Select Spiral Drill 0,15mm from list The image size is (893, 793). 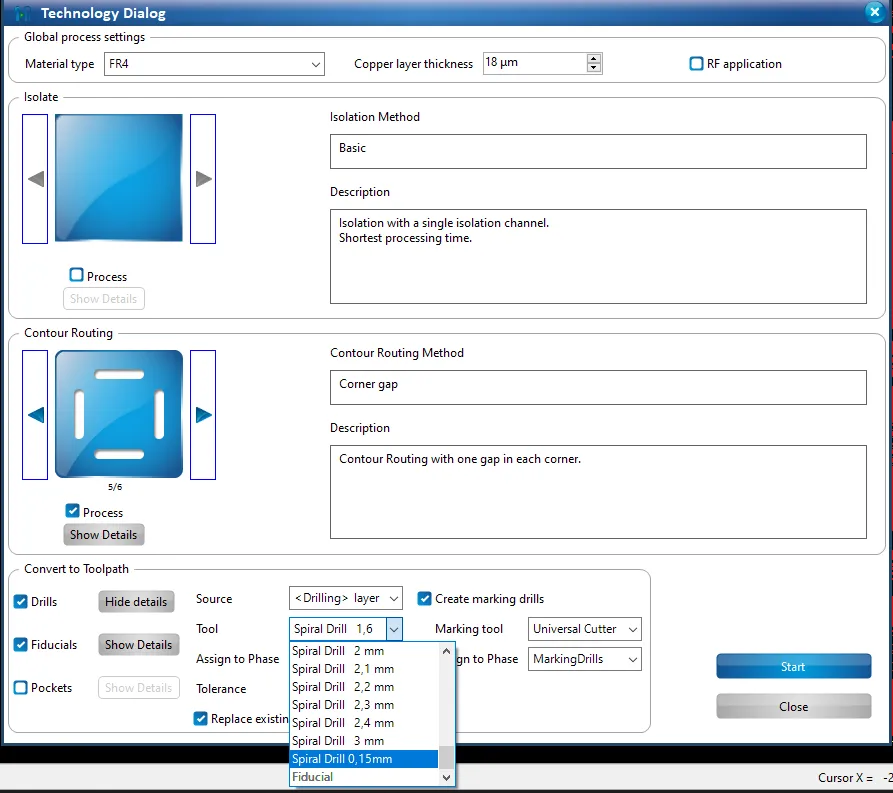point(364,759)
